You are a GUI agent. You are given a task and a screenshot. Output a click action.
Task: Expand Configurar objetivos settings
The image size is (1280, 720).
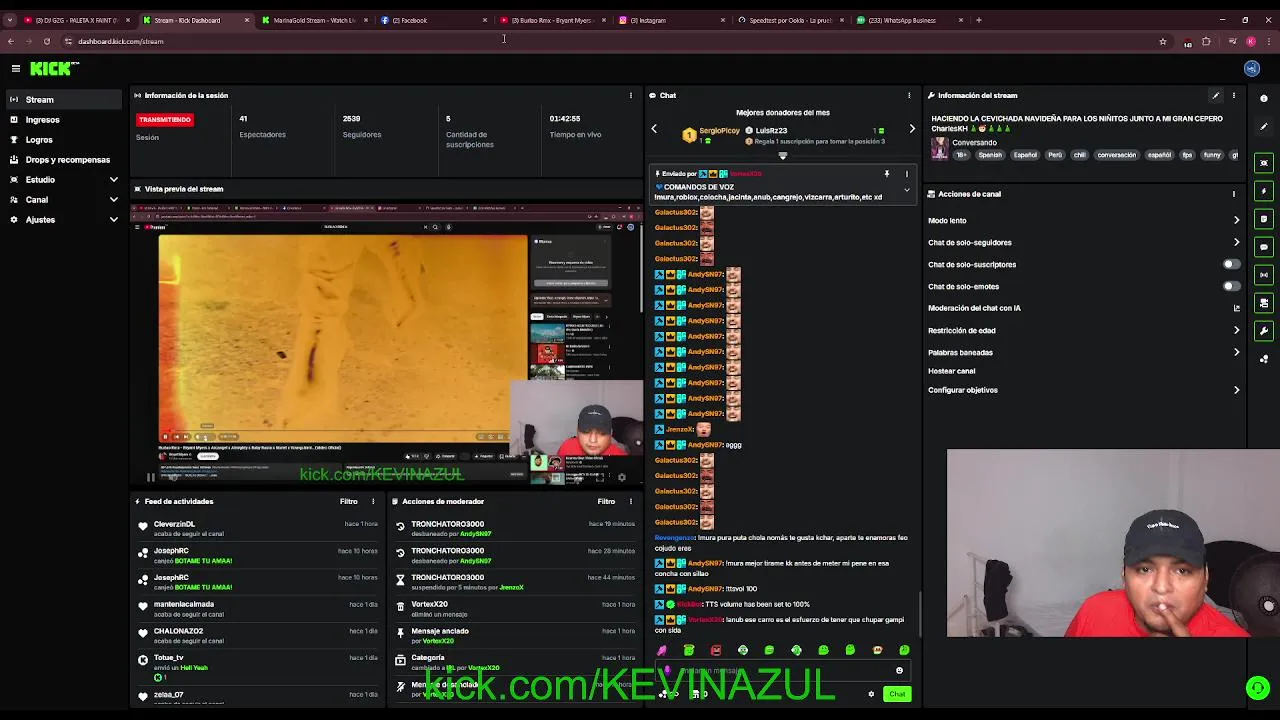pos(1236,390)
